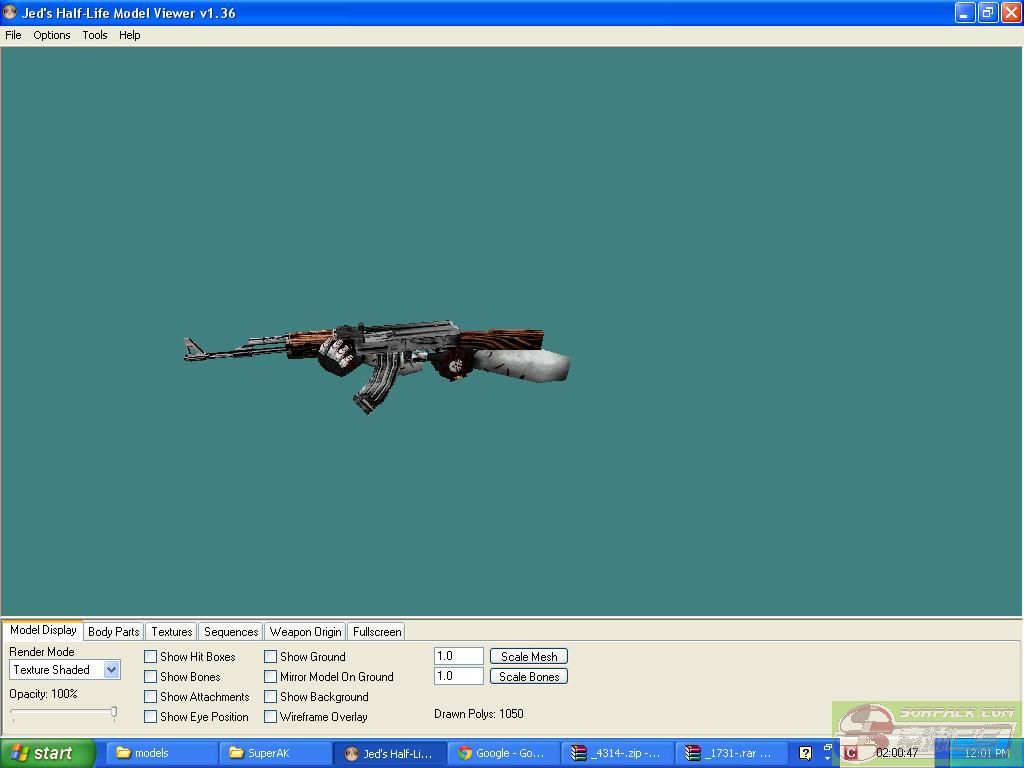Switch to Google Chrome taskbar button
The width and height of the screenshot is (1024, 768).
(504, 753)
